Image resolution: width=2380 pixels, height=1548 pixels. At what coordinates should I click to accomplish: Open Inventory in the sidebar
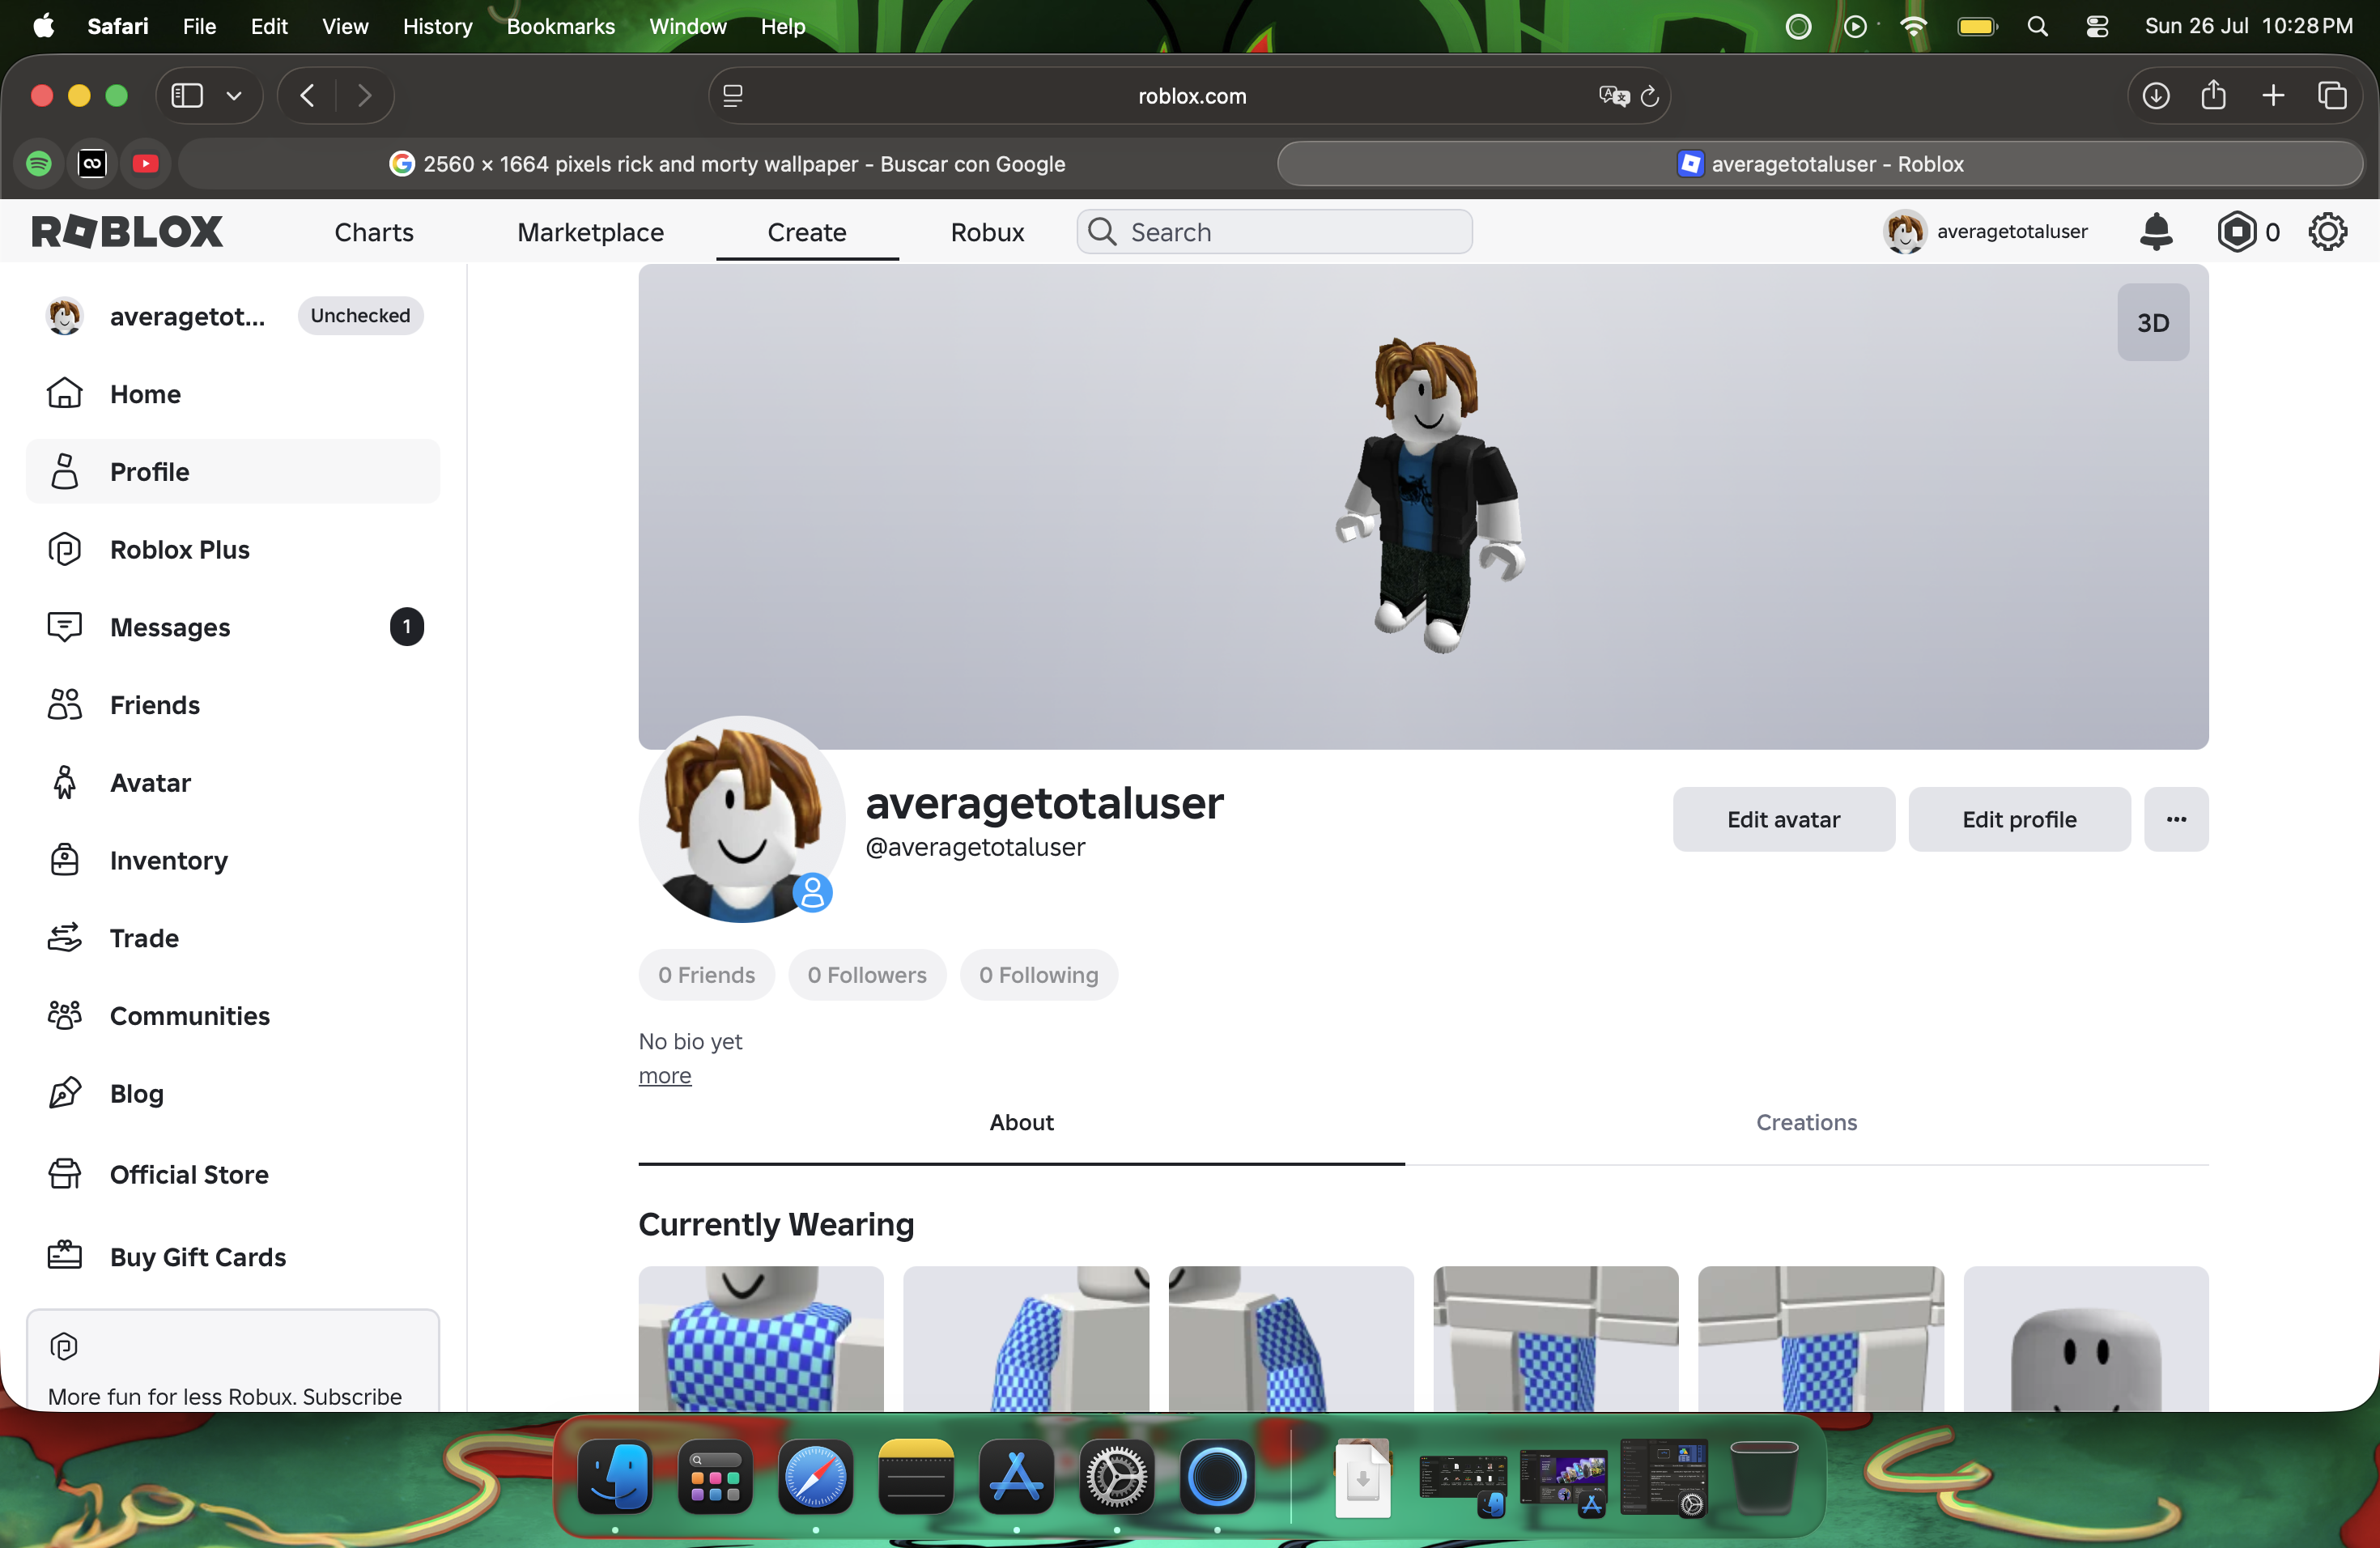[x=232, y=860]
